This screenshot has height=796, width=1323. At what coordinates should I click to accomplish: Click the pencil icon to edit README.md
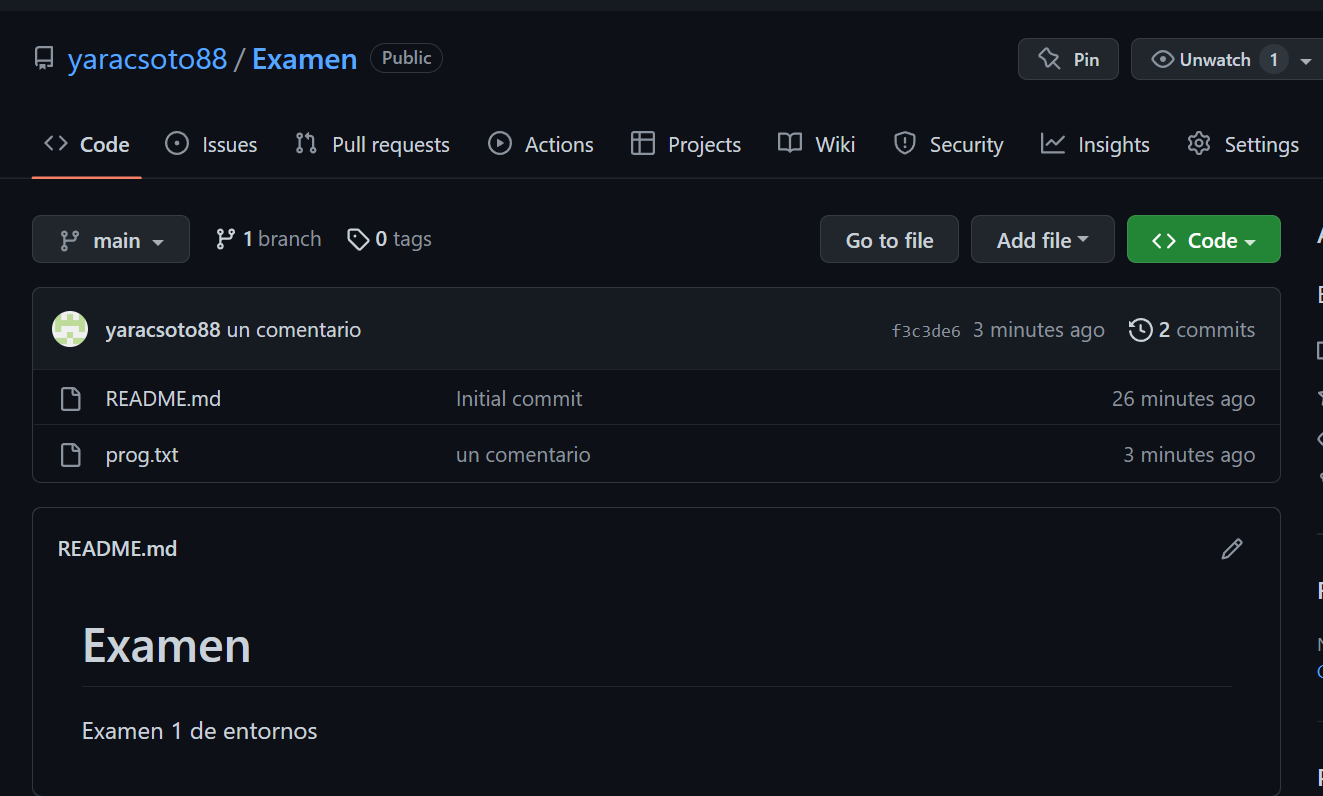[1231, 548]
